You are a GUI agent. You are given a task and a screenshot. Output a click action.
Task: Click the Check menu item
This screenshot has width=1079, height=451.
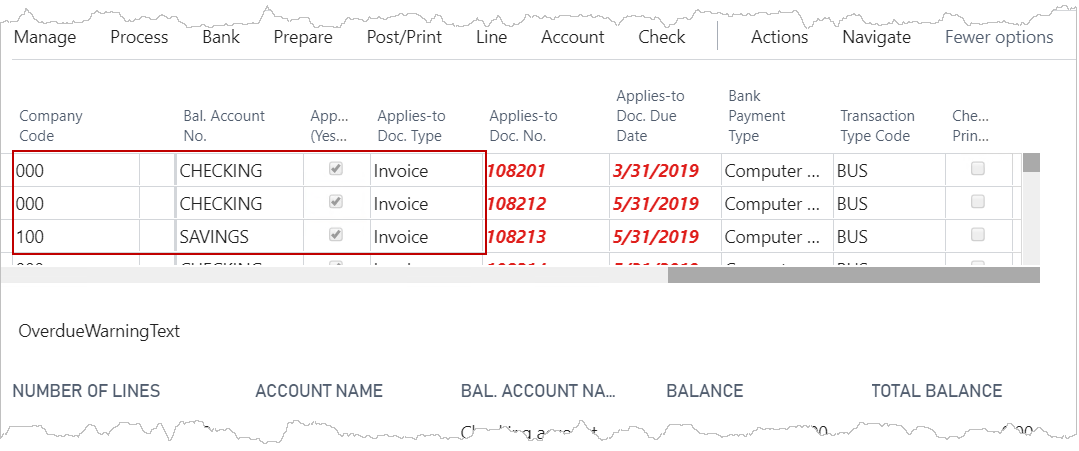point(662,37)
